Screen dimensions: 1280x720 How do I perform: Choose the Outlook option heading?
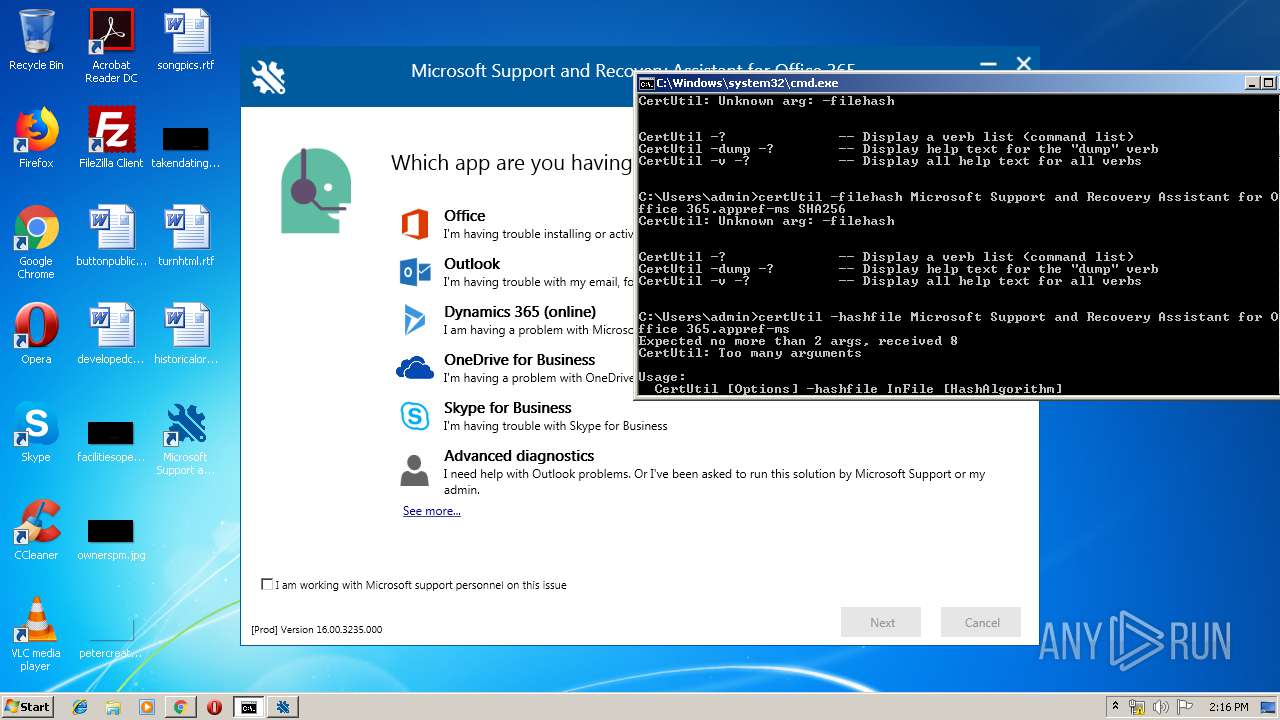tap(472, 263)
